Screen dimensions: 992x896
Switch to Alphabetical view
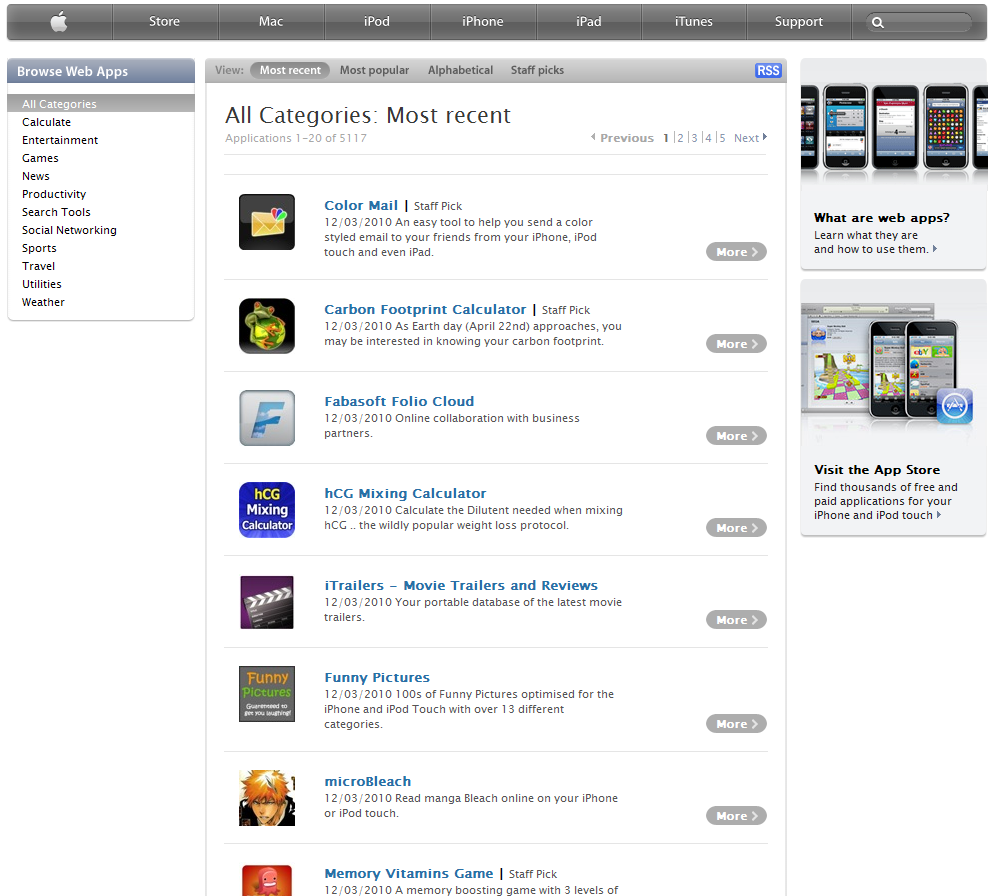tap(460, 70)
